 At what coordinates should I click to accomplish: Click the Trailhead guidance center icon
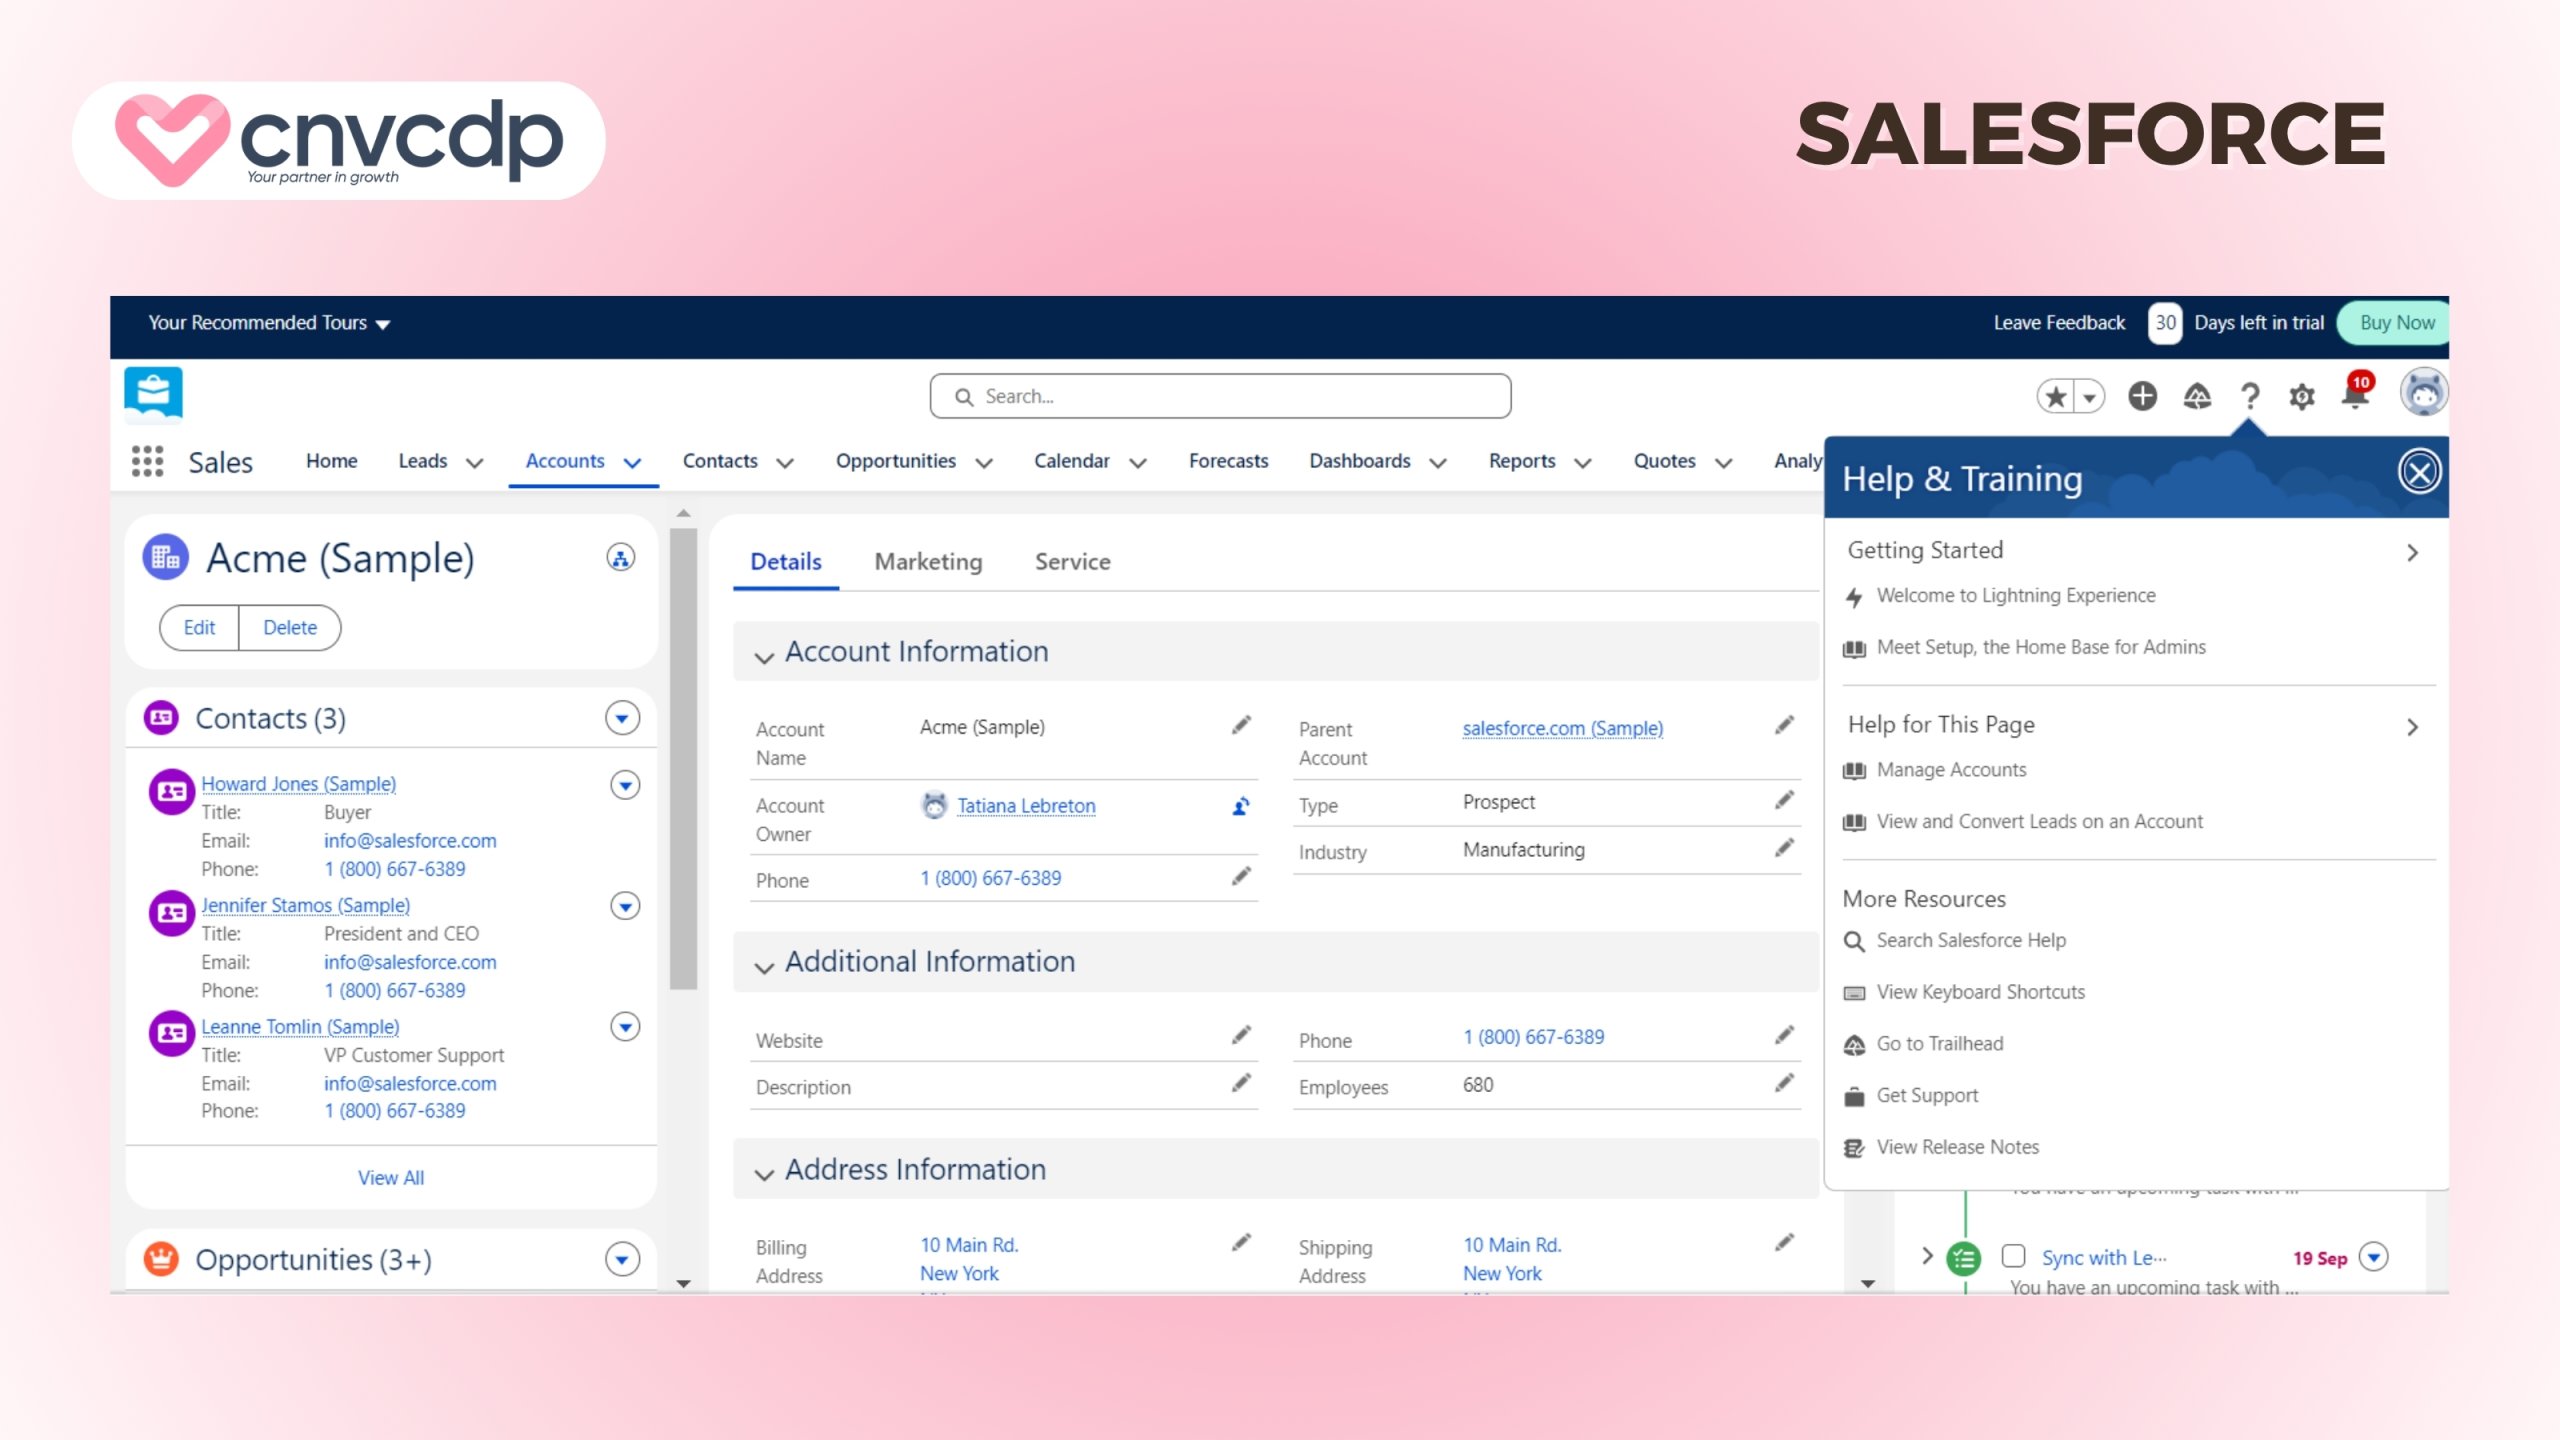tap(2195, 396)
